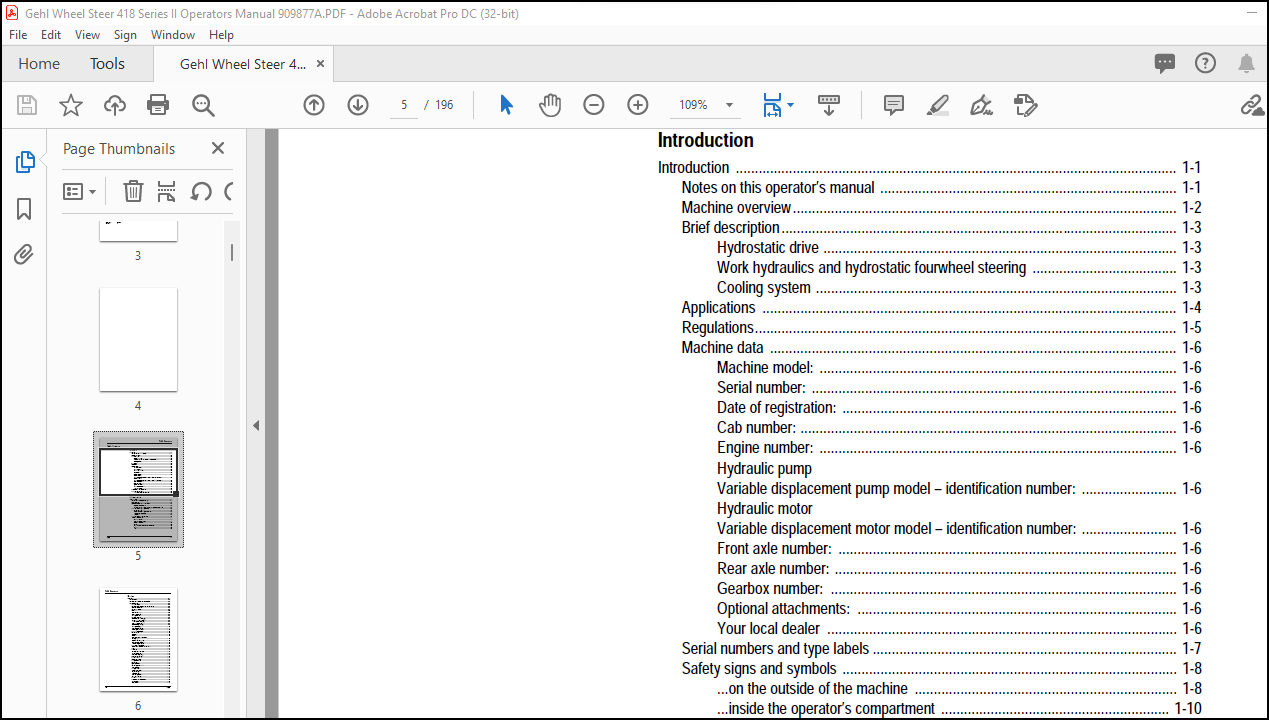This screenshot has height=720, width=1269.
Task: Click the current page number field
Action: [404, 105]
